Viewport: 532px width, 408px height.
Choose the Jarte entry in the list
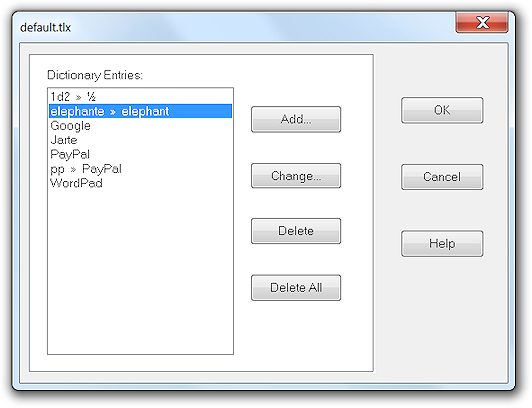click(x=140, y=140)
